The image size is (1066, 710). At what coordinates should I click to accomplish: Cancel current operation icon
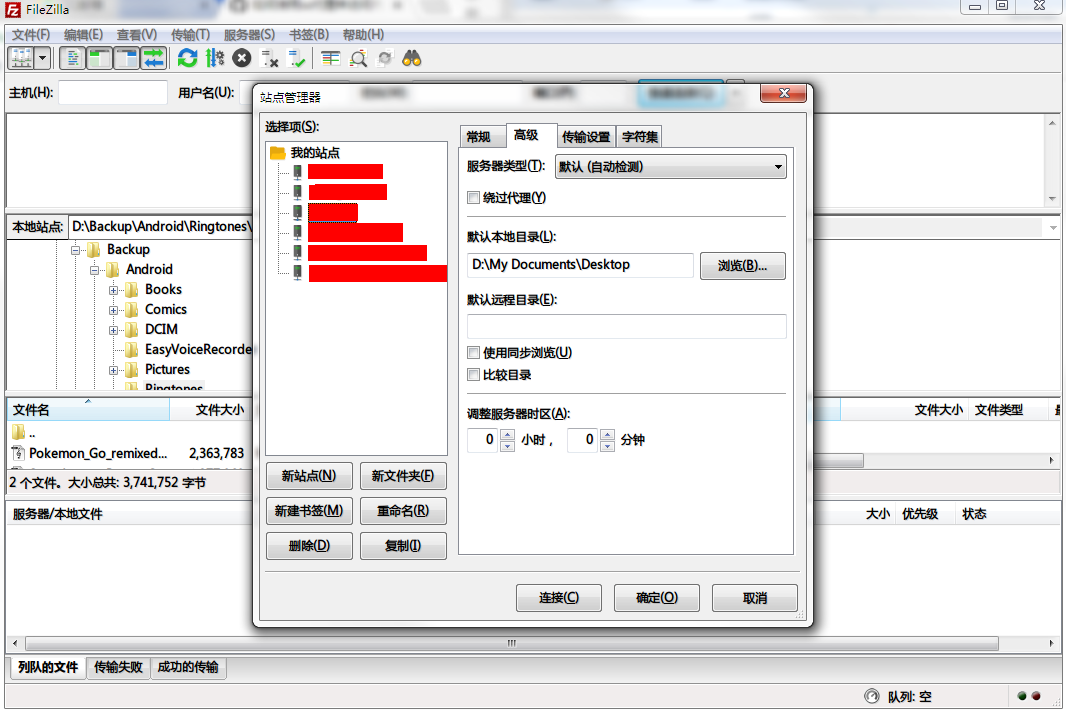[241, 58]
